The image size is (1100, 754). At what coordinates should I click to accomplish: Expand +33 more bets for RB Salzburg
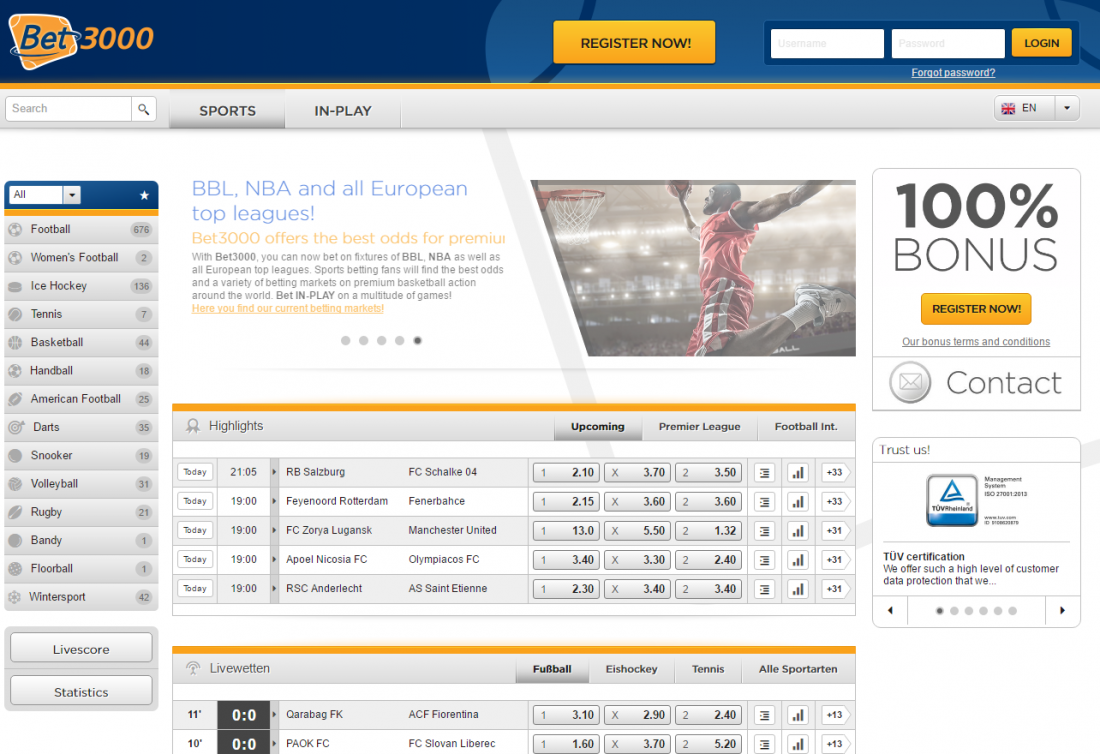pos(835,473)
